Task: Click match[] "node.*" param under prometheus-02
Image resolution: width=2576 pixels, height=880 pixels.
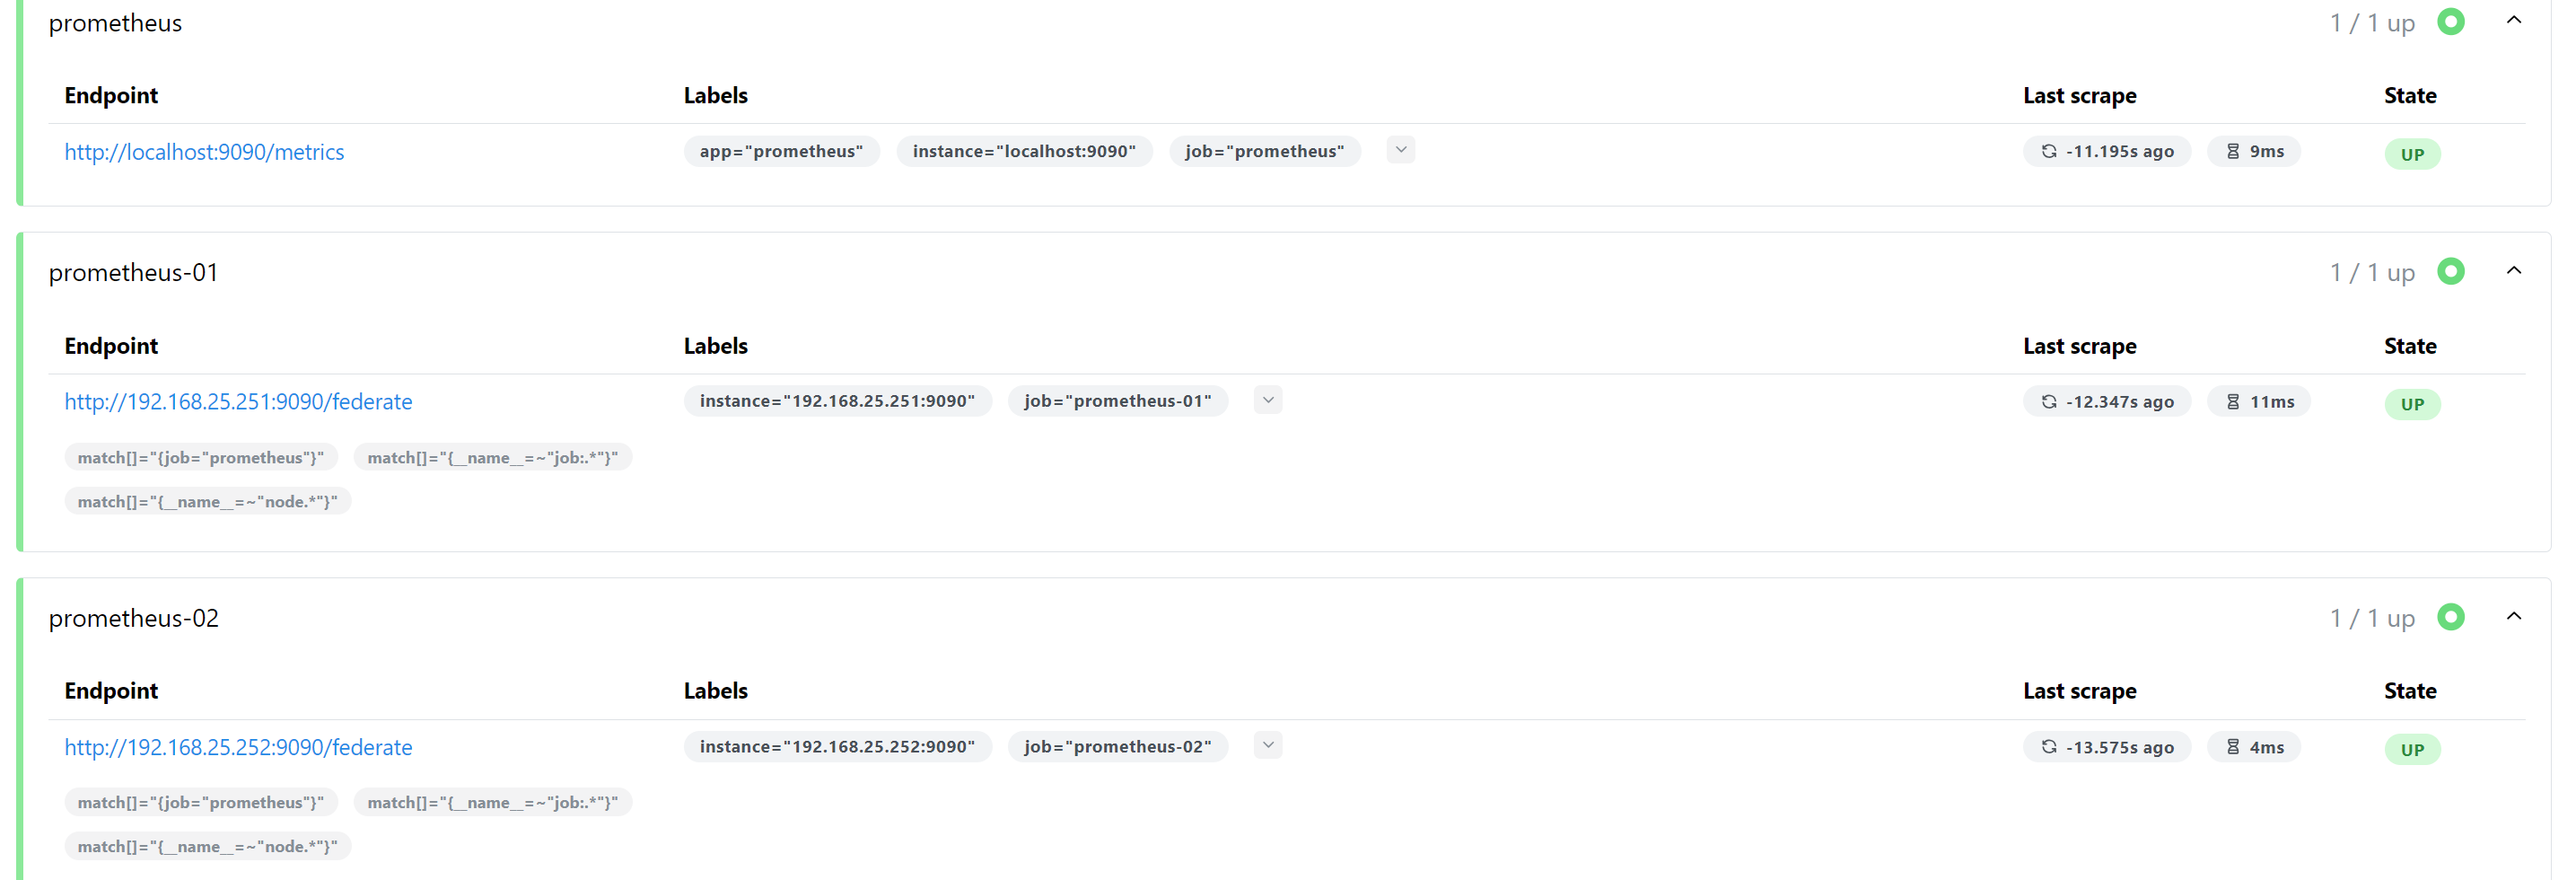Action: 207,846
